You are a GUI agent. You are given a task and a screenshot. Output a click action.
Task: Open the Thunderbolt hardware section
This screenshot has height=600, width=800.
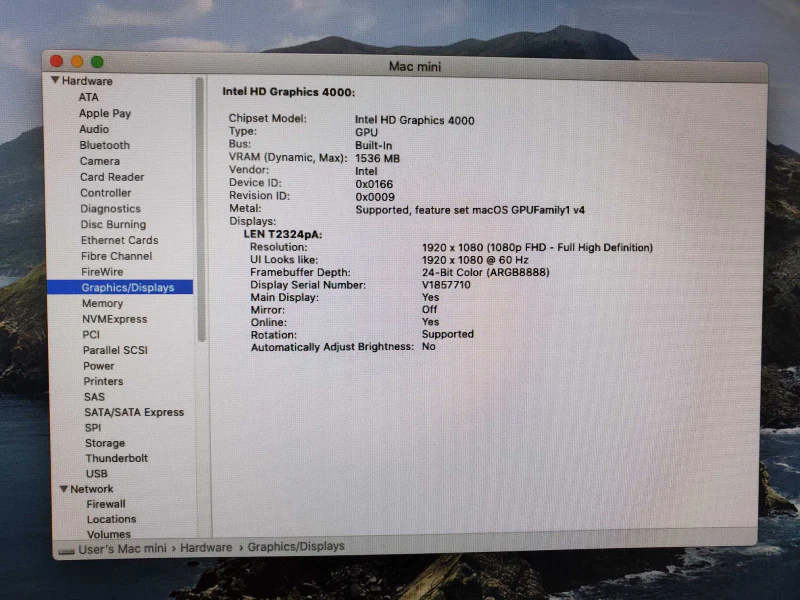click(x=116, y=458)
